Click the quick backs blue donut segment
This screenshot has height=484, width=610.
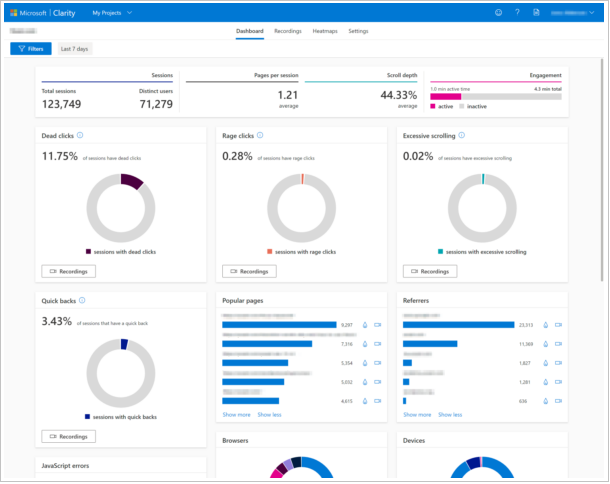click(124, 344)
